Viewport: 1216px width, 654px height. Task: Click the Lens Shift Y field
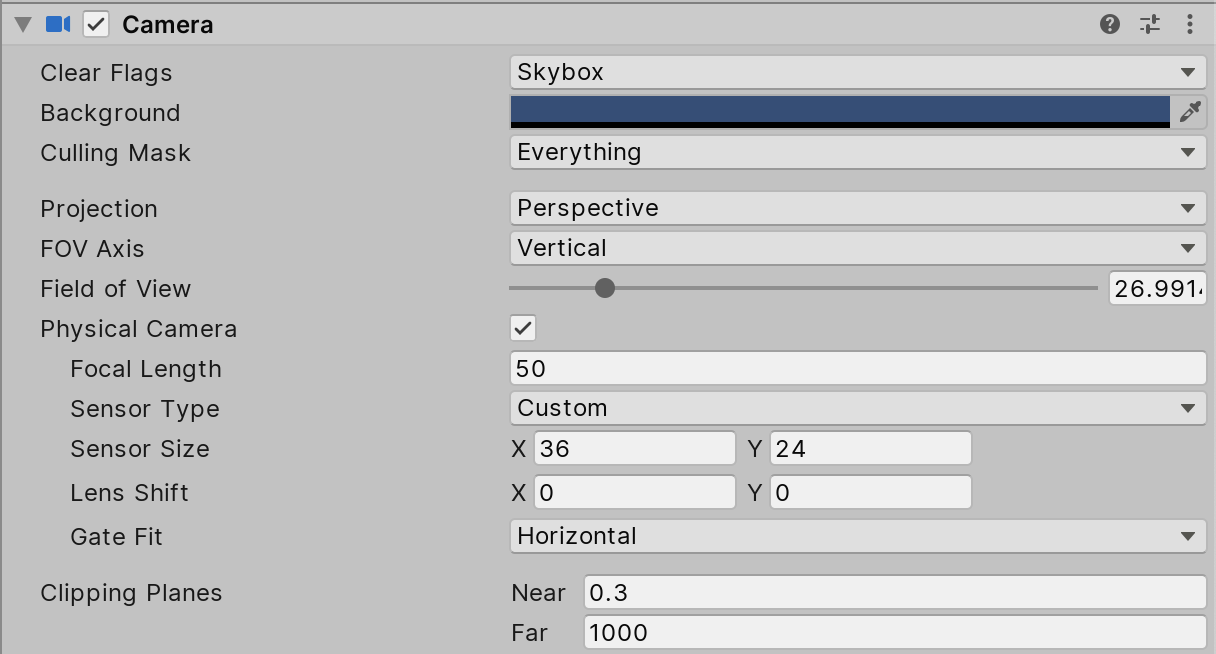(x=870, y=493)
